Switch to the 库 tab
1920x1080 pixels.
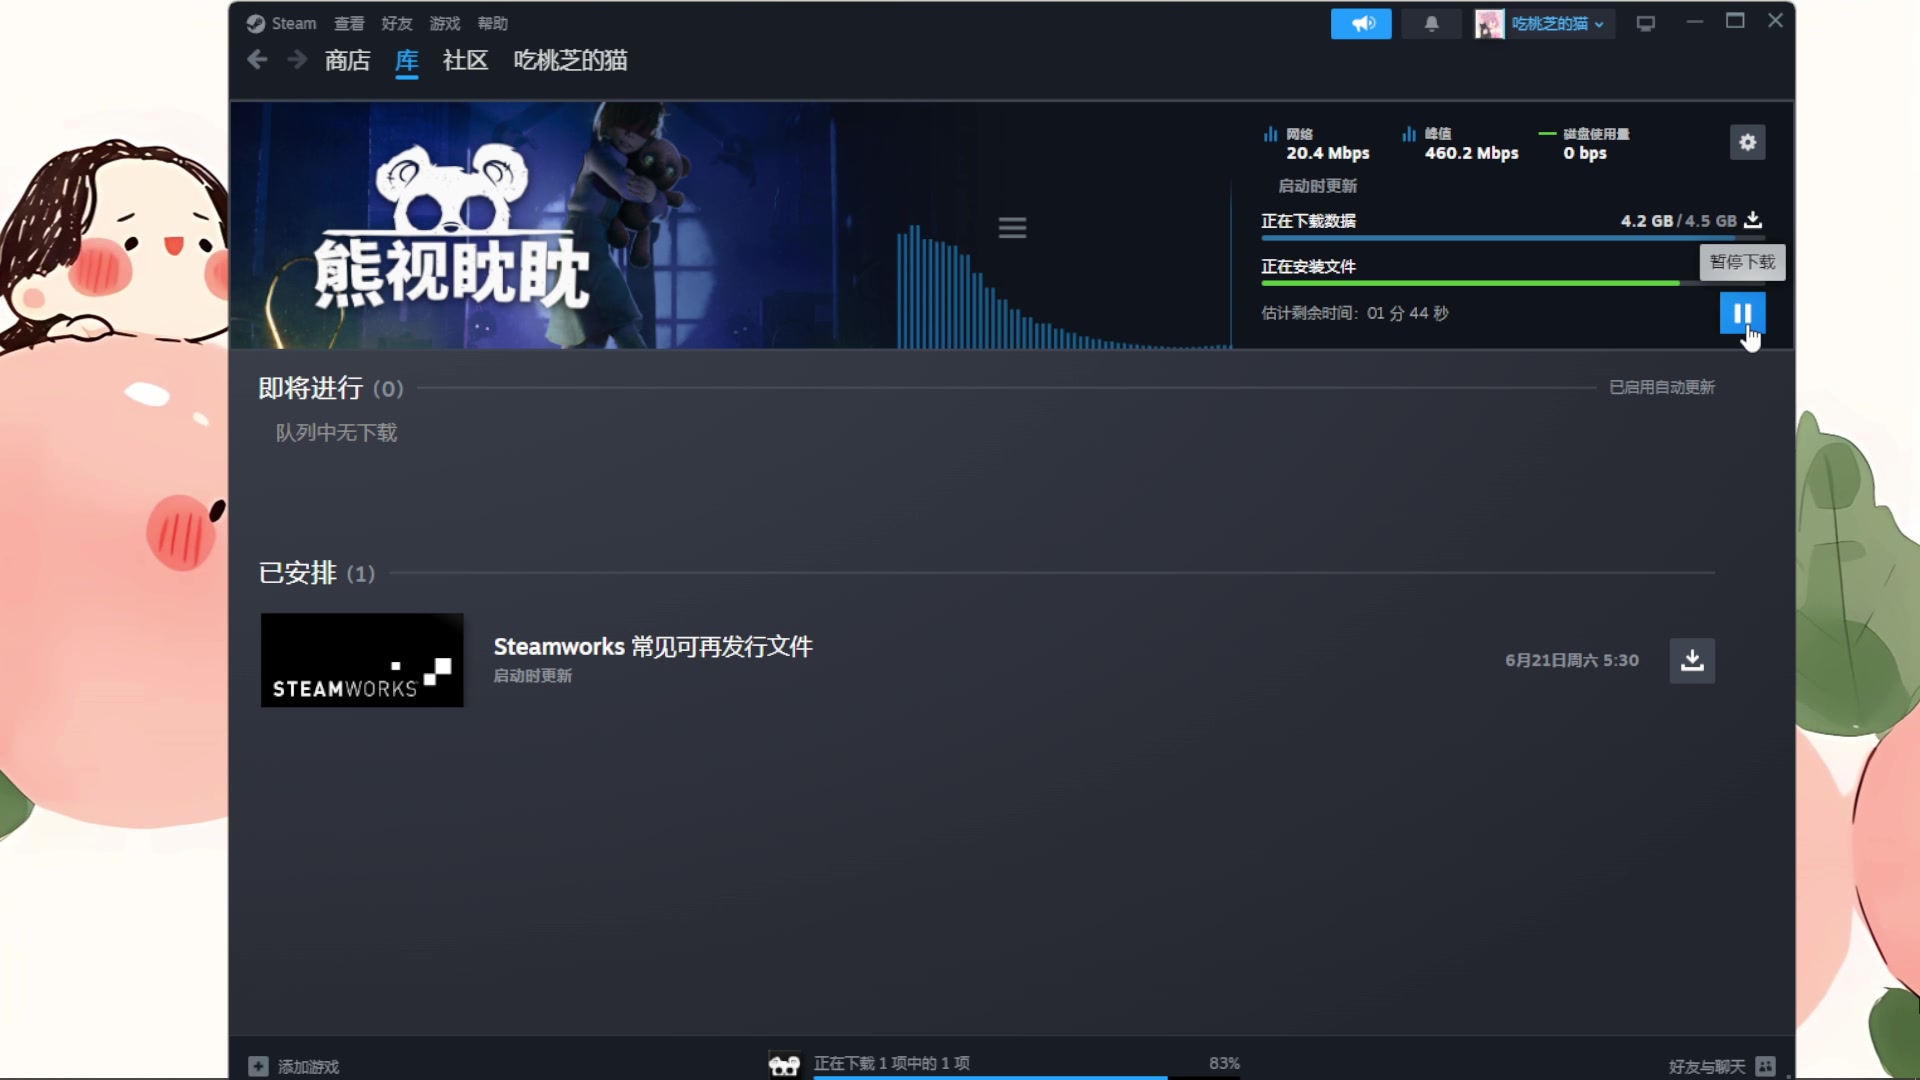coord(406,60)
